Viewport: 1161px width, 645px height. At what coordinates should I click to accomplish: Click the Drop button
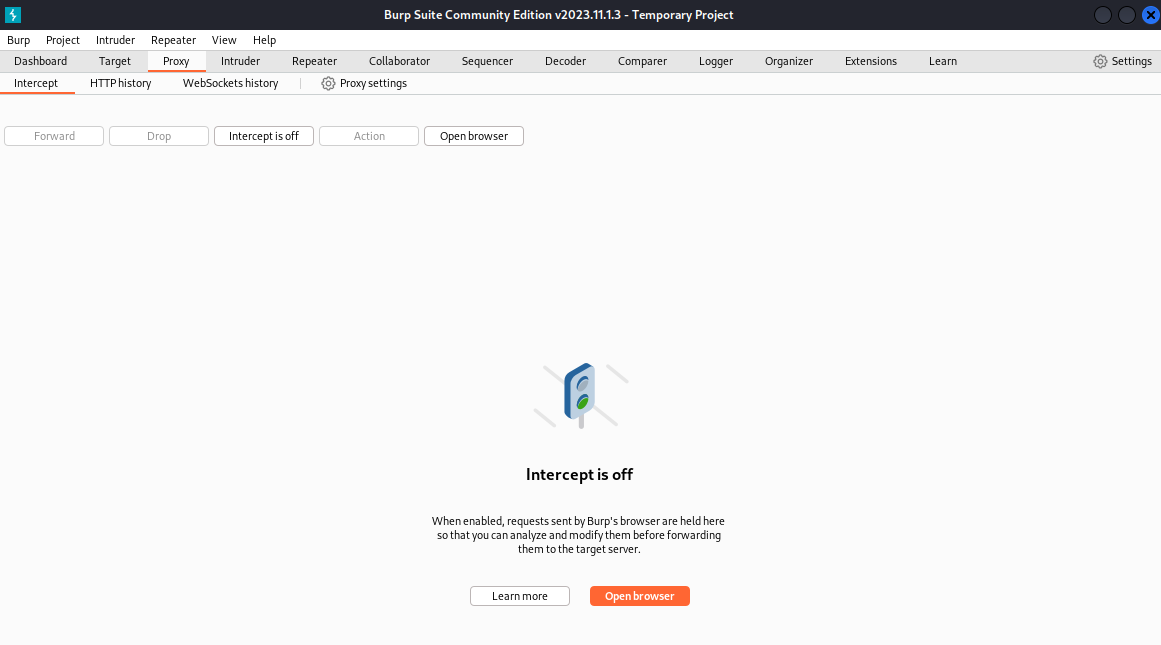(x=158, y=135)
